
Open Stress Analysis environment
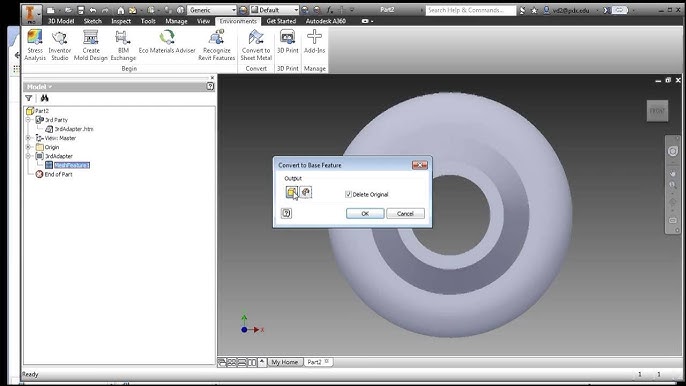pos(35,45)
